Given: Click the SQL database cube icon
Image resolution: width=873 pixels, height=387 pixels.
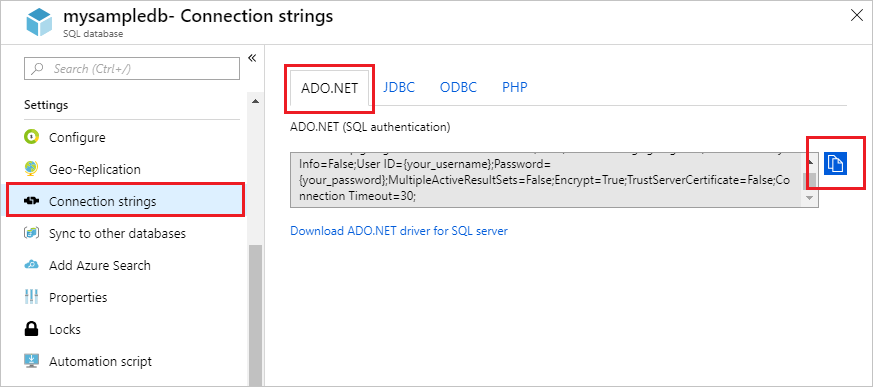Looking at the screenshot, I should coord(40,23).
